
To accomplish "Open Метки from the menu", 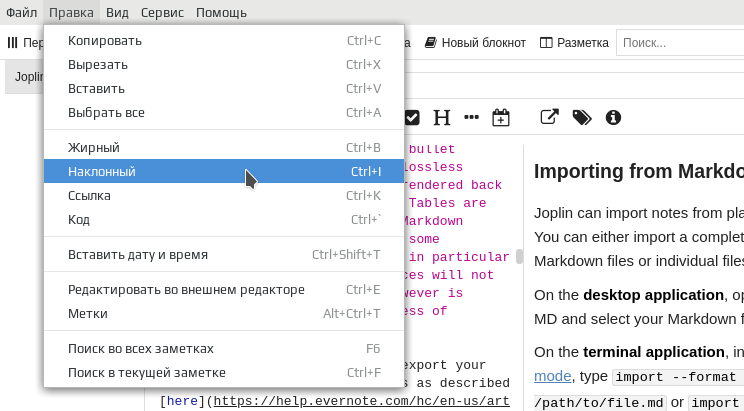I will [x=224, y=314].
